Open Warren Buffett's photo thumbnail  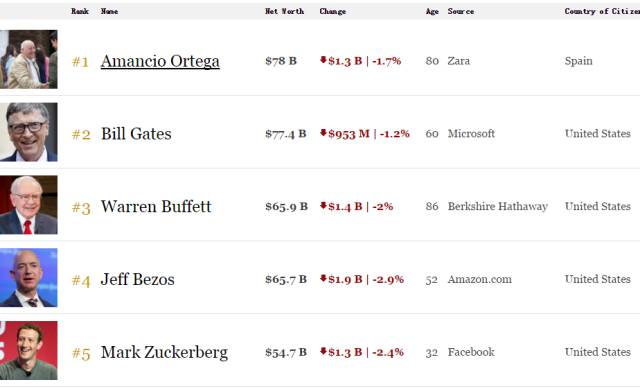pyautogui.click(x=29, y=205)
